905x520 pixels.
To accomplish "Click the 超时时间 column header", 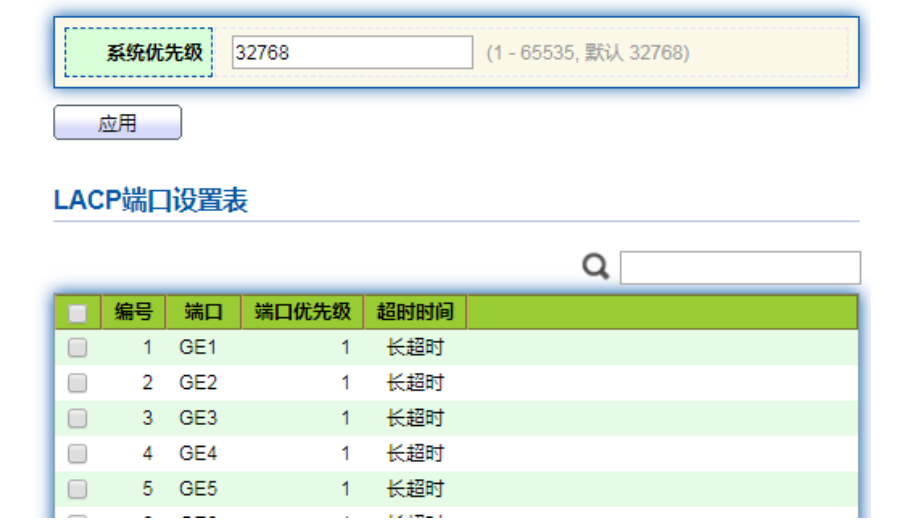I will (415, 312).
